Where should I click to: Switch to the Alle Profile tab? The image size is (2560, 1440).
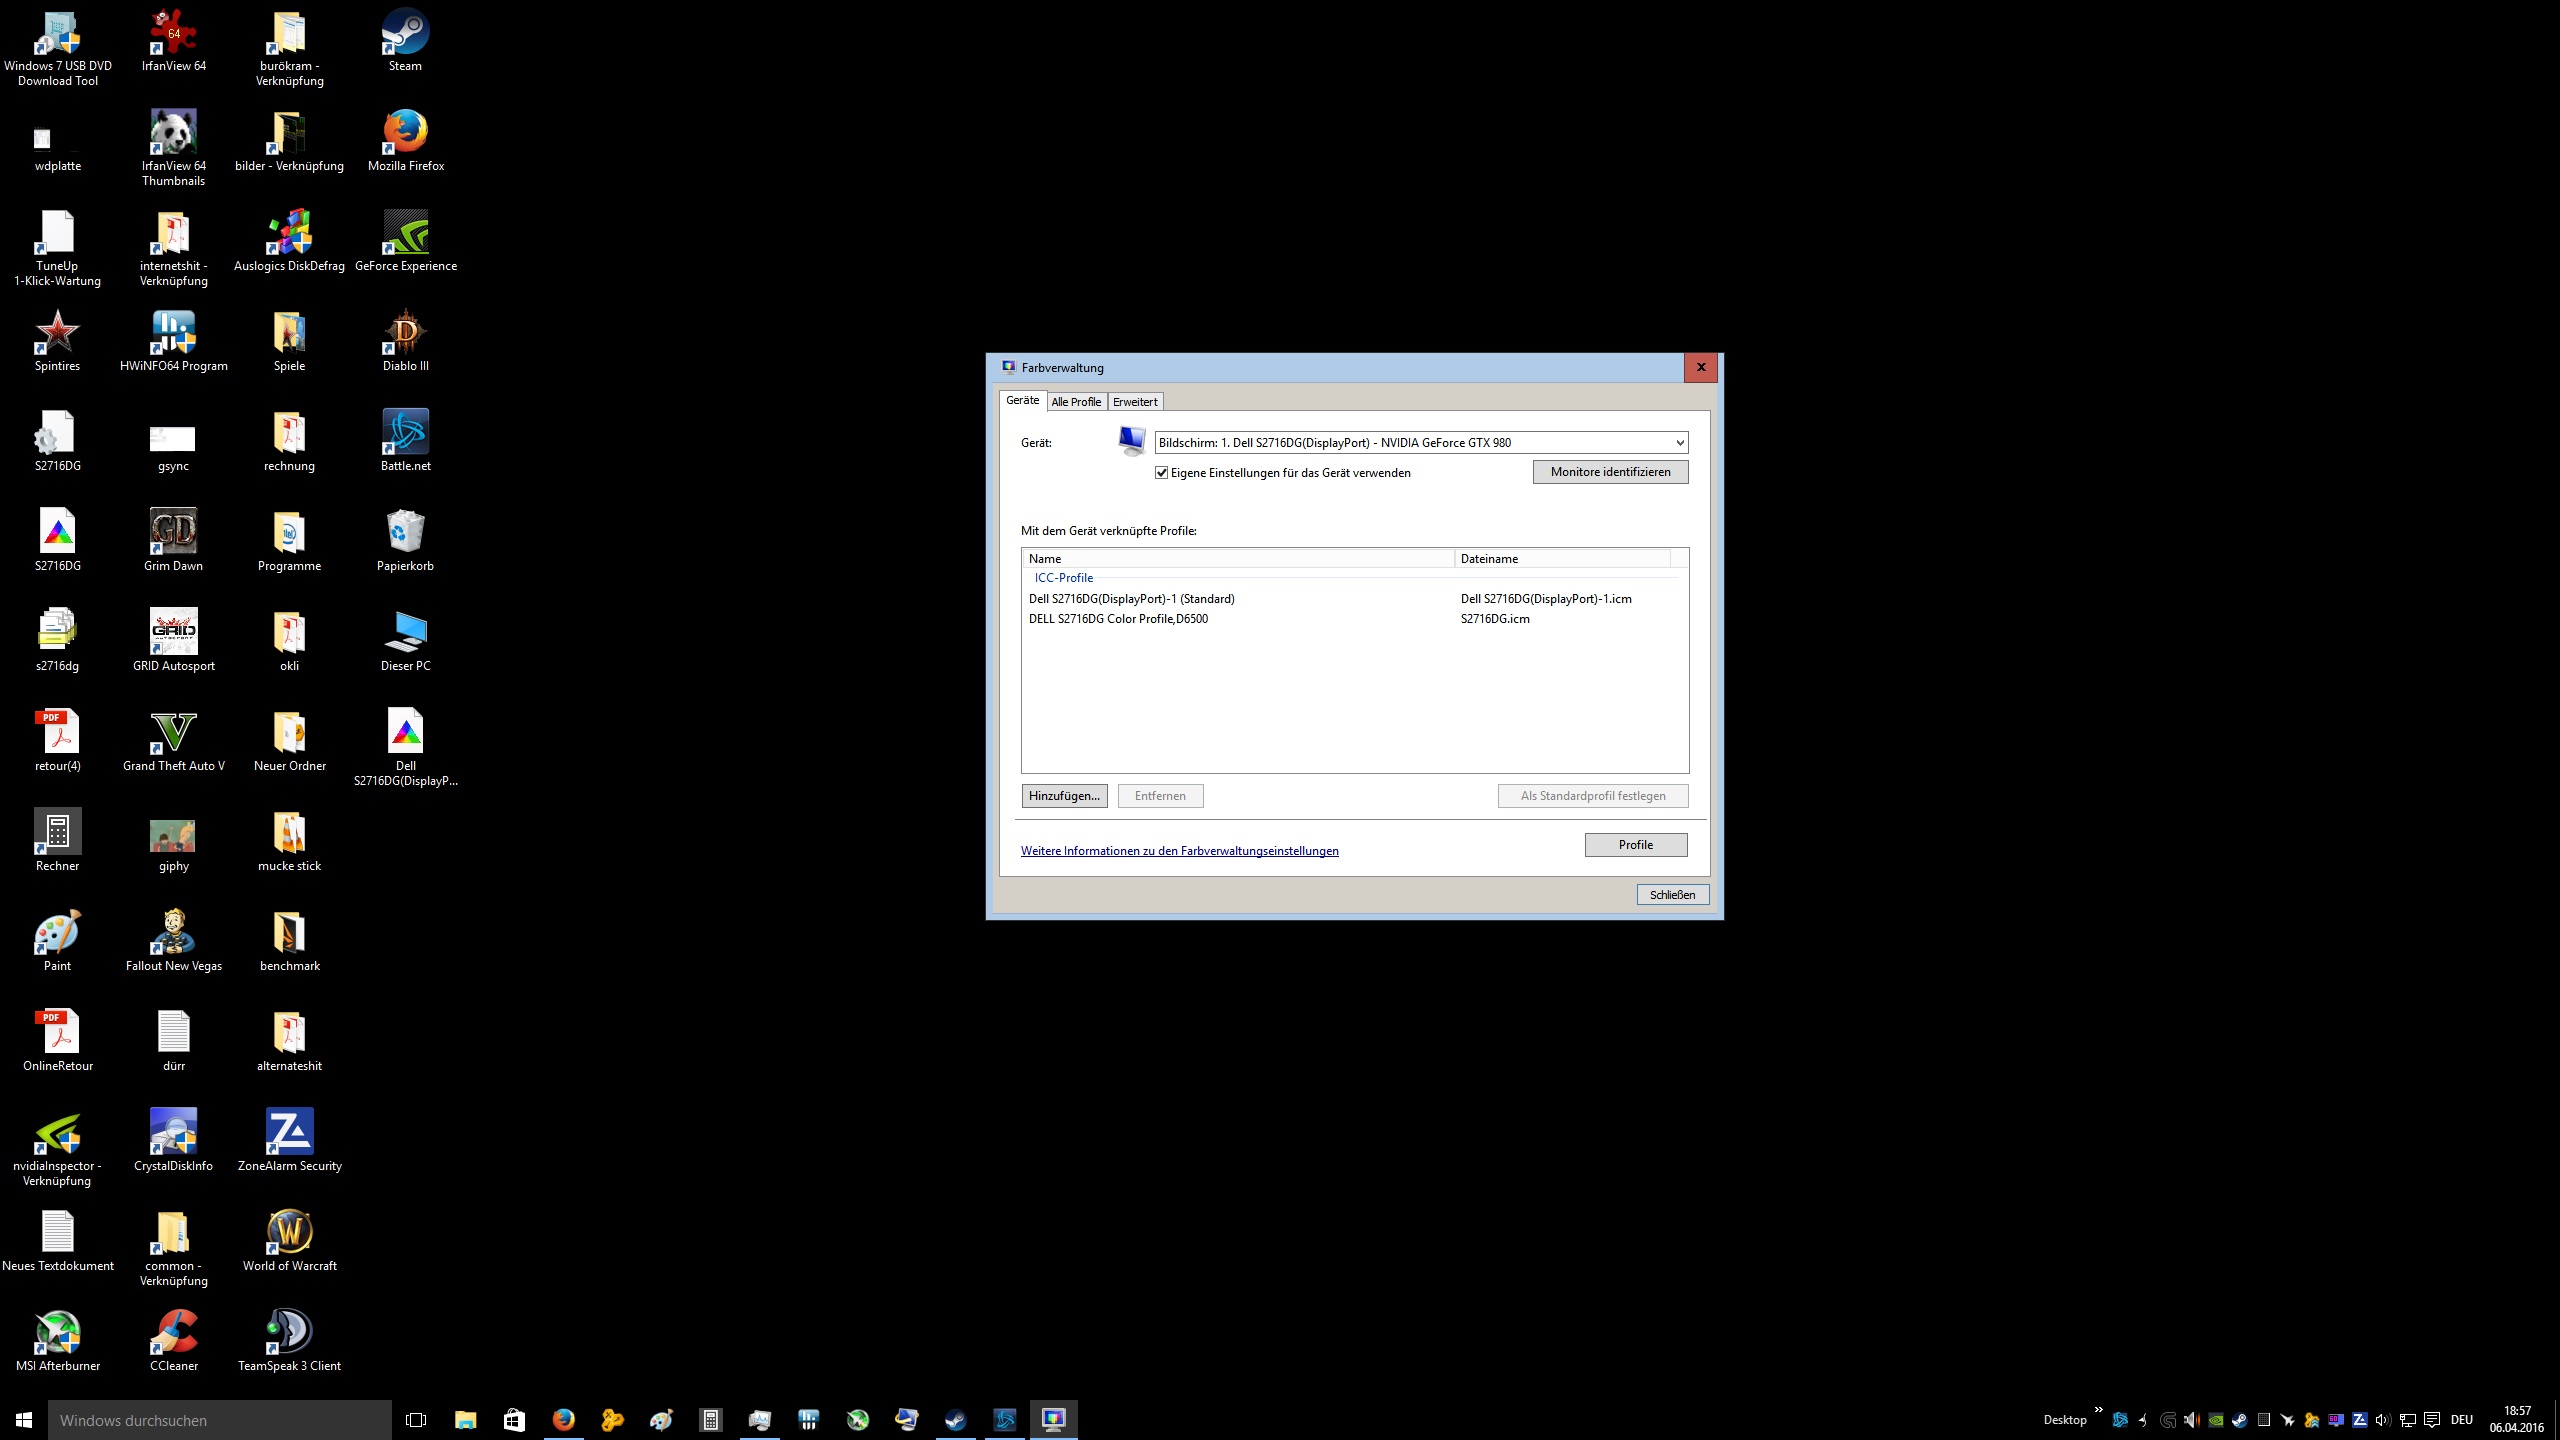(x=1076, y=402)
